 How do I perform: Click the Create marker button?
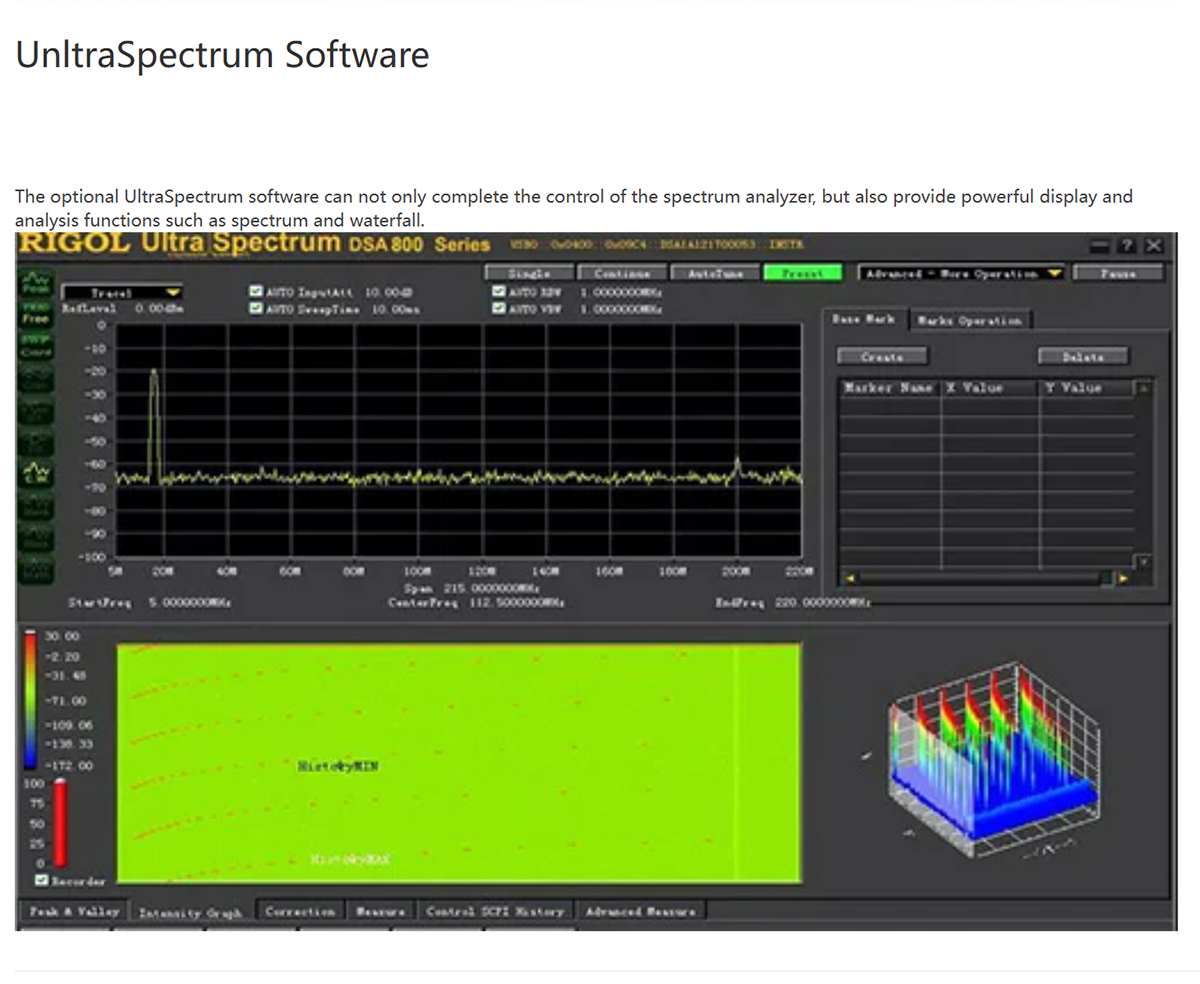point(881,356)
